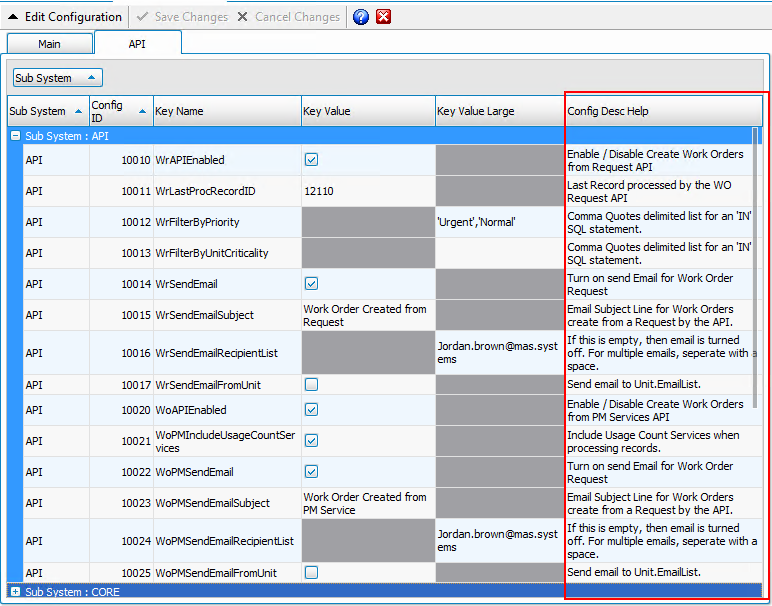Select the WoPMSendEmailRecipientList key name cell
Image resolution: width=772 pixels, height=606 pixels.
pyautogui.click(x=227, y=541)
